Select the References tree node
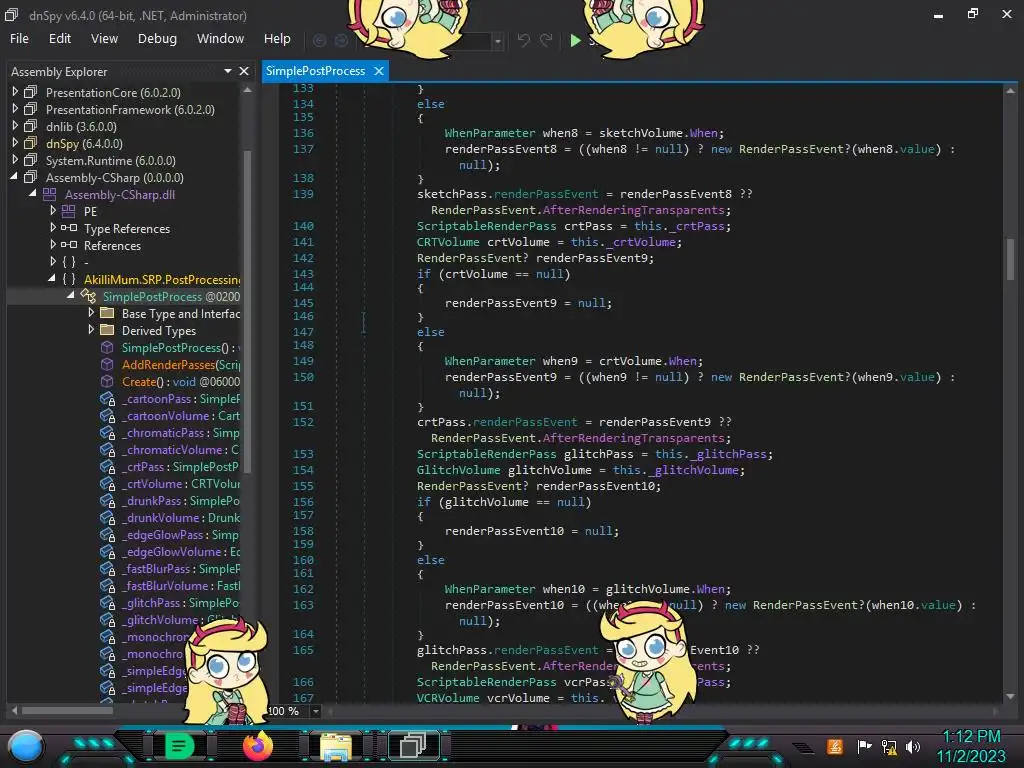 point(112,246)
